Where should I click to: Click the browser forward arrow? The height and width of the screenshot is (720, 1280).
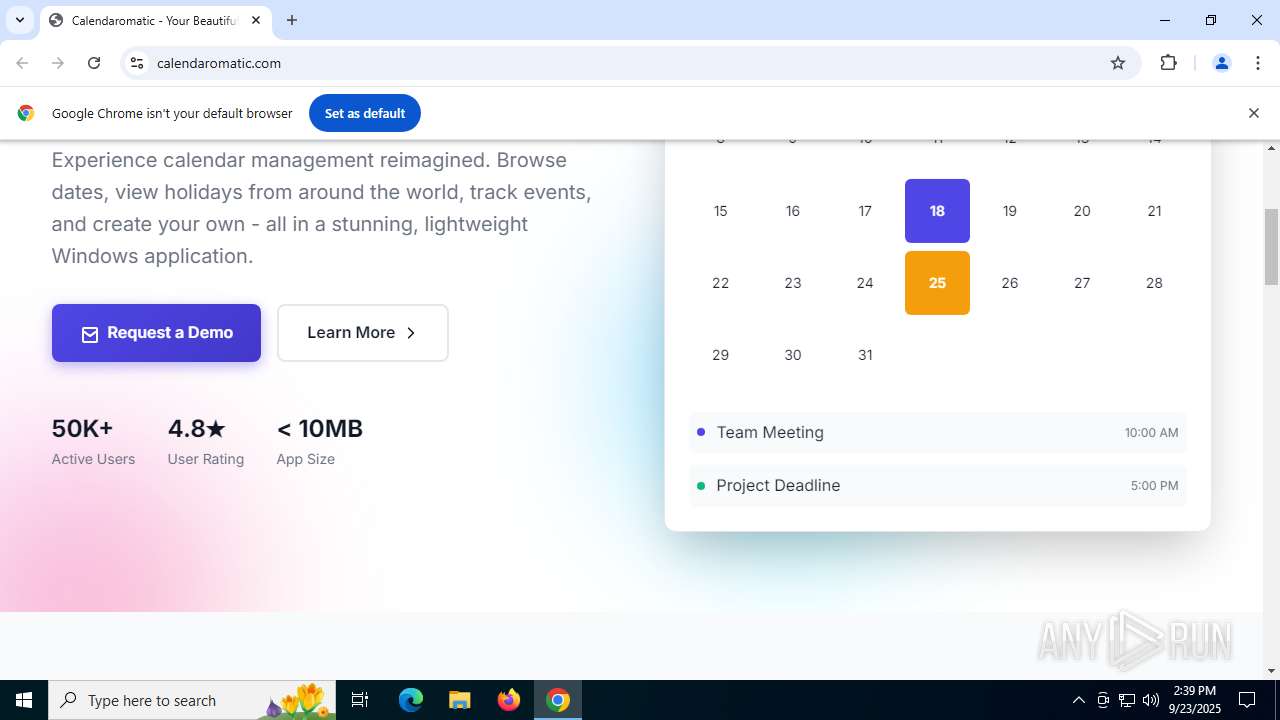(x=58, y=63)
